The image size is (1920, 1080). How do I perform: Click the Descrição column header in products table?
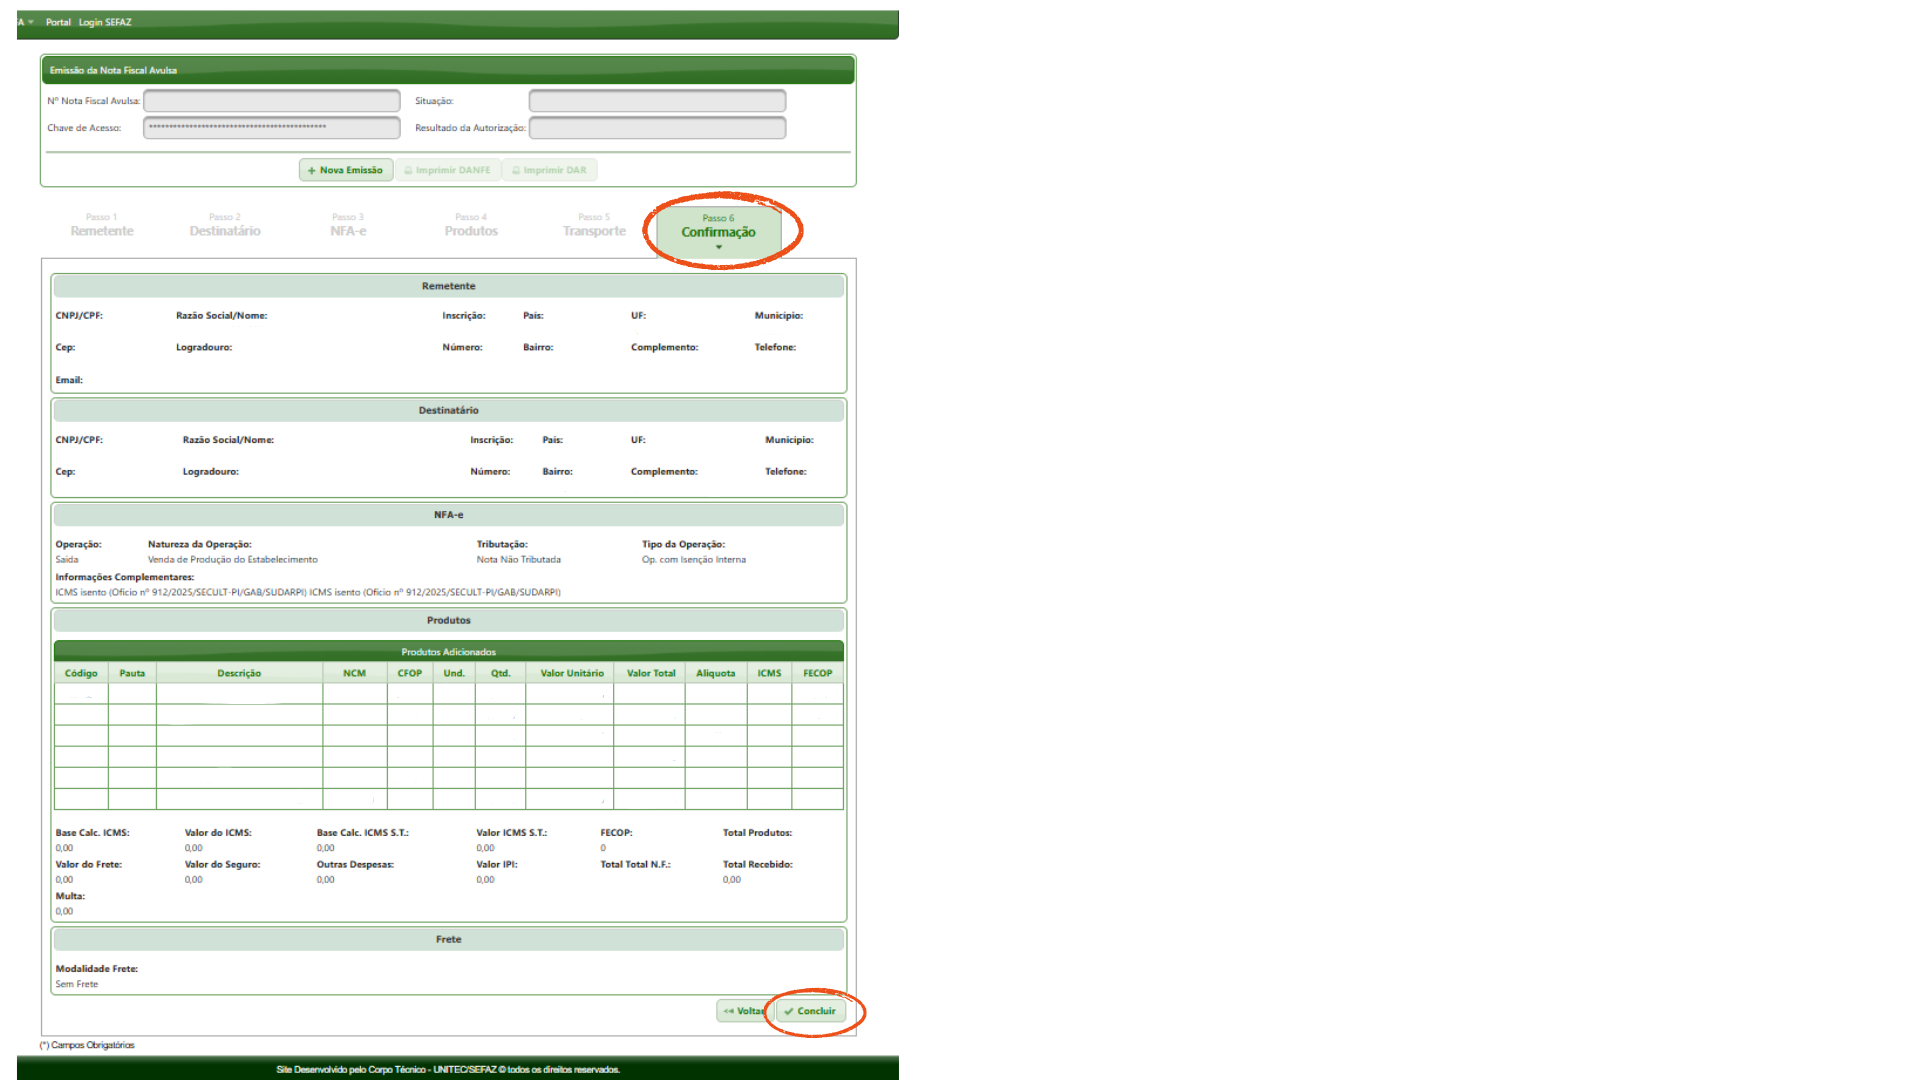[239, 673]
